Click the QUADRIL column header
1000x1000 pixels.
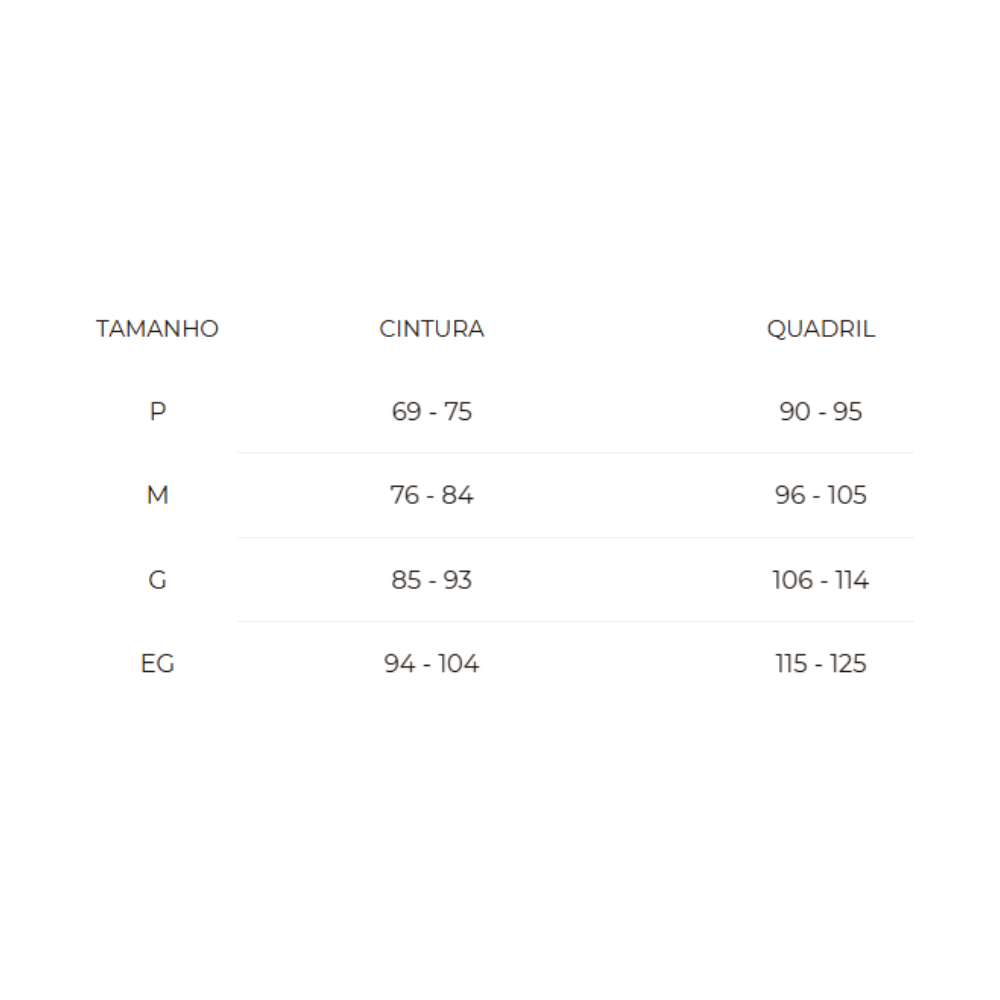coord(820,329)
